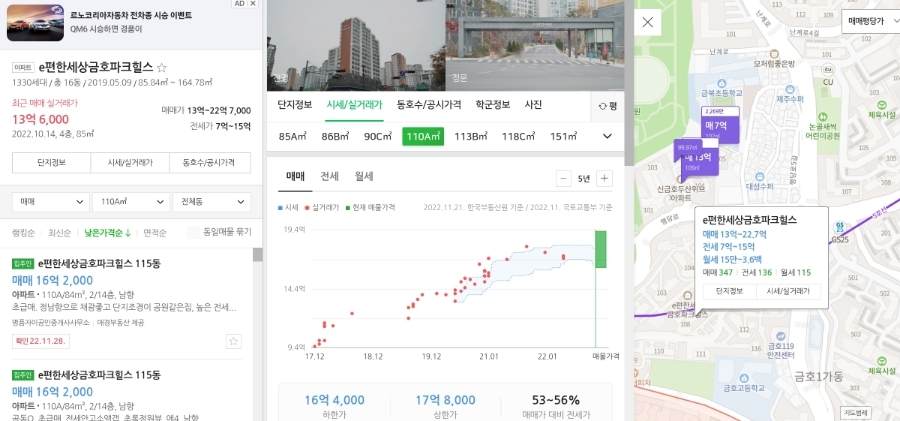The width and height of the screenshot is (900, 421).
Task: Switch chart to 월세 tab
Action: point(363,177)
